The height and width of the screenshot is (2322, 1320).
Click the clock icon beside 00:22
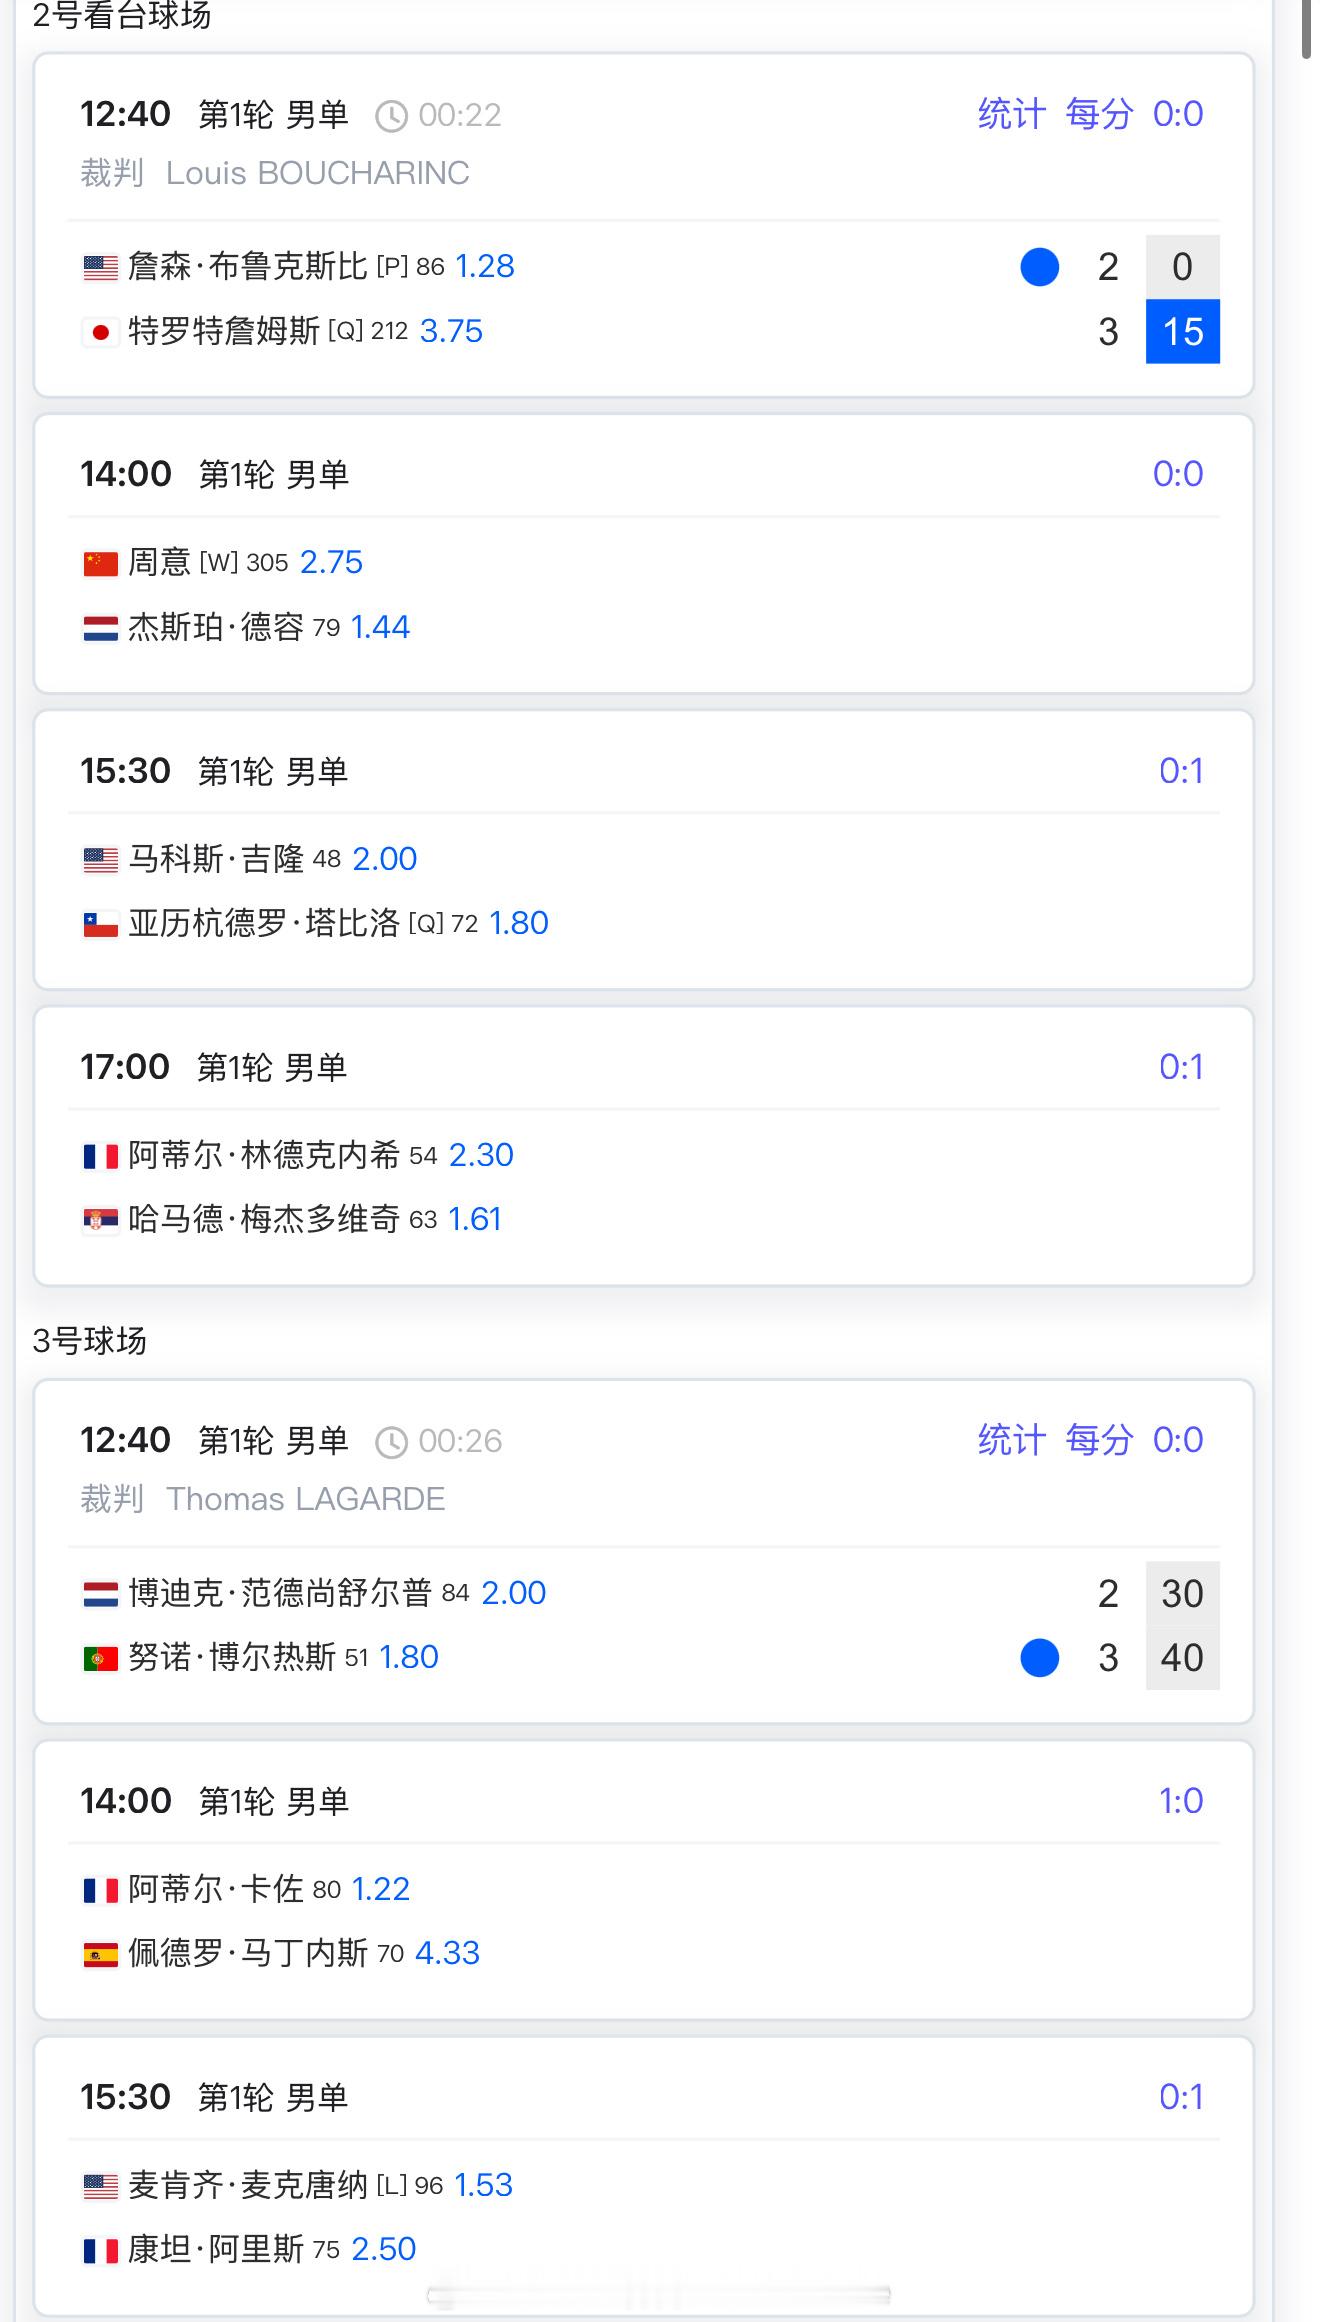click(x=391, y=116)
